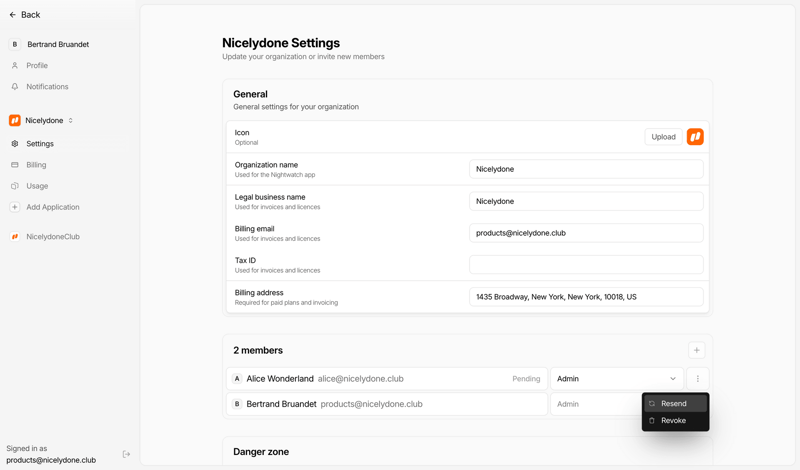Screen dimensions: 800x470
Task: Click the NicelydoneClub app icon
Action: (15, 237)
